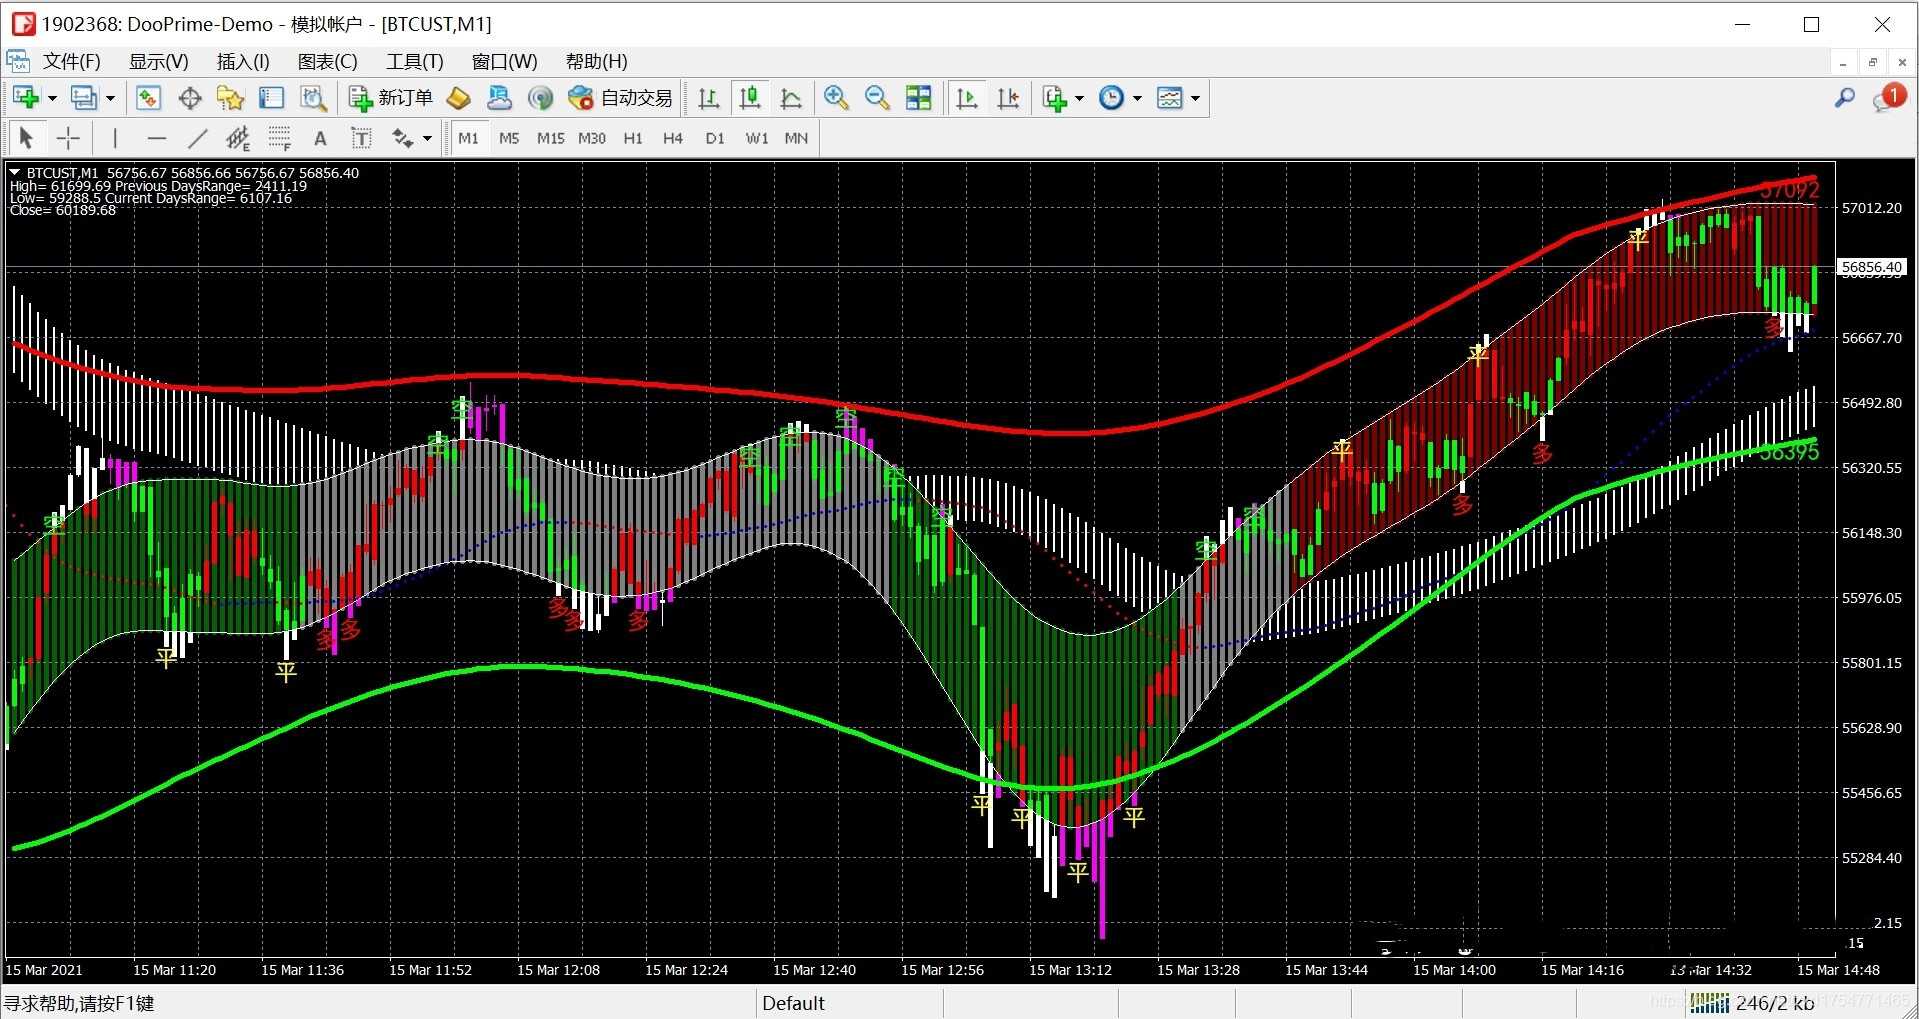1919x1019 pixels.
Task: Select the equidistant channel tool
Action: (238, 138)
